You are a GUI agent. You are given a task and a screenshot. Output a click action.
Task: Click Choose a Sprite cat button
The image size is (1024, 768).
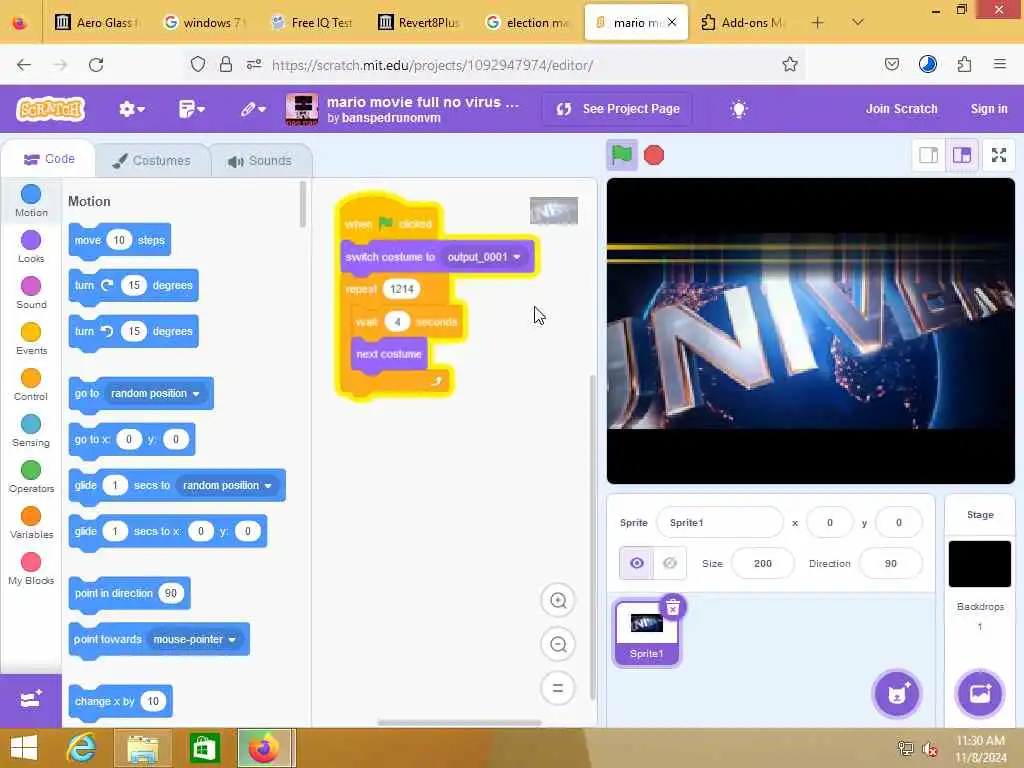coord(897,694)
